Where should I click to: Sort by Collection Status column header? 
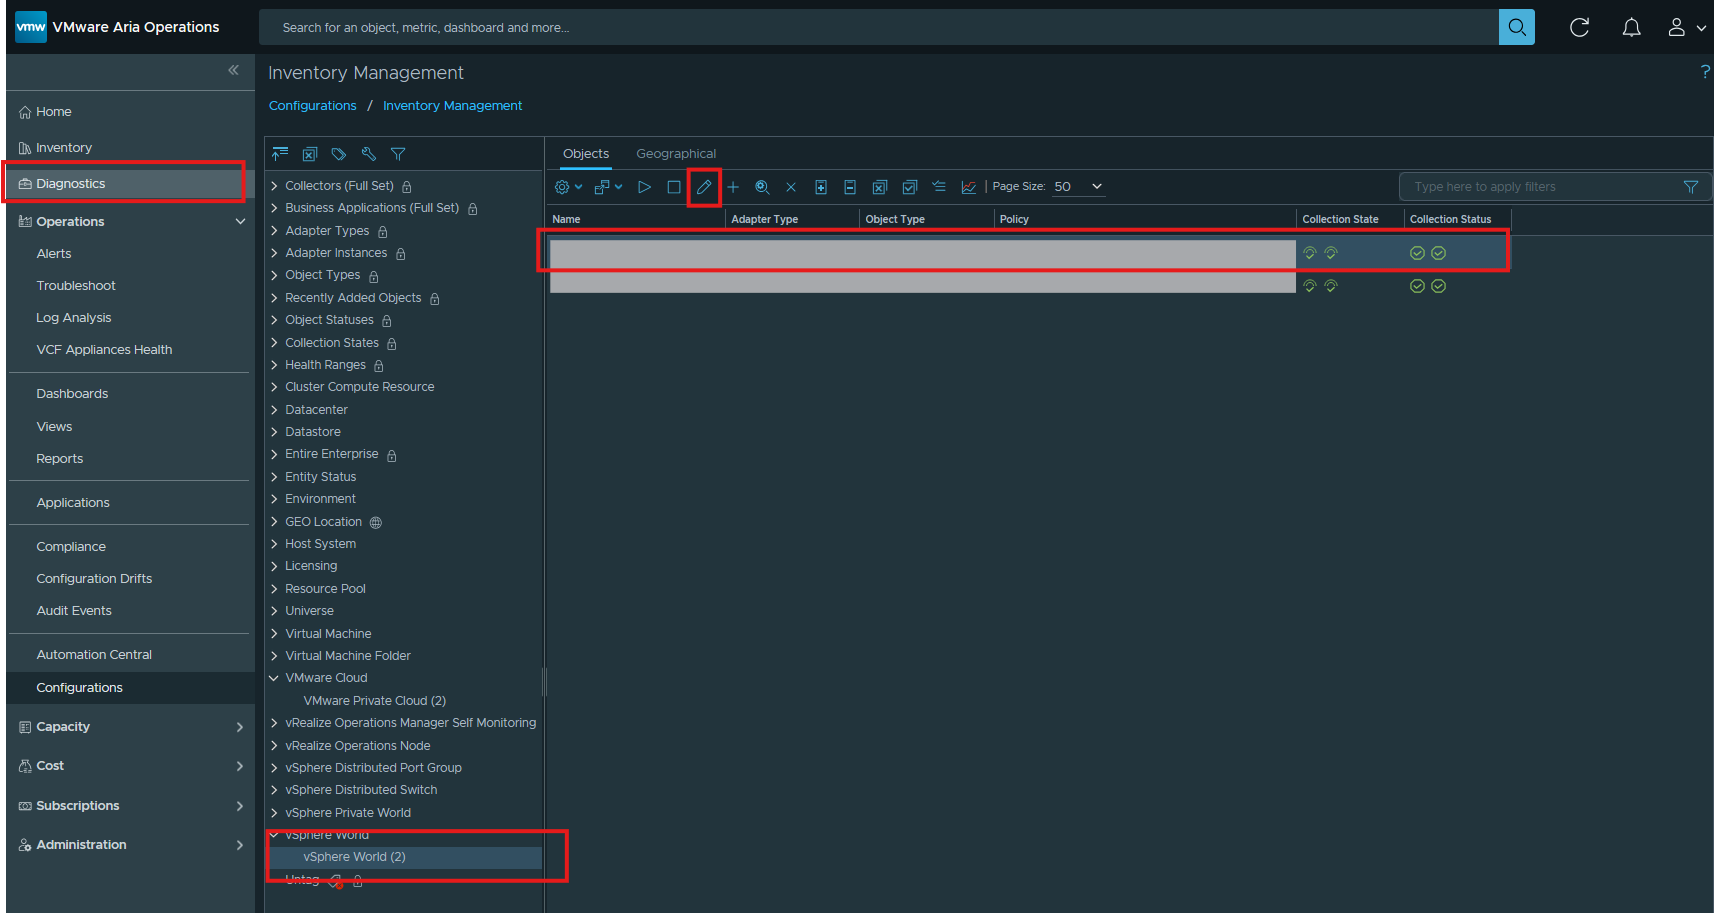(x=1450, y=219)
